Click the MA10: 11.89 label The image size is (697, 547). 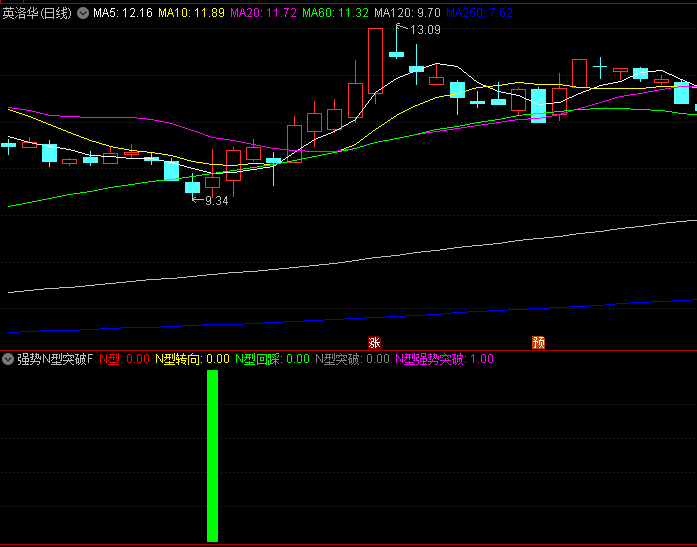click(192, 13)
